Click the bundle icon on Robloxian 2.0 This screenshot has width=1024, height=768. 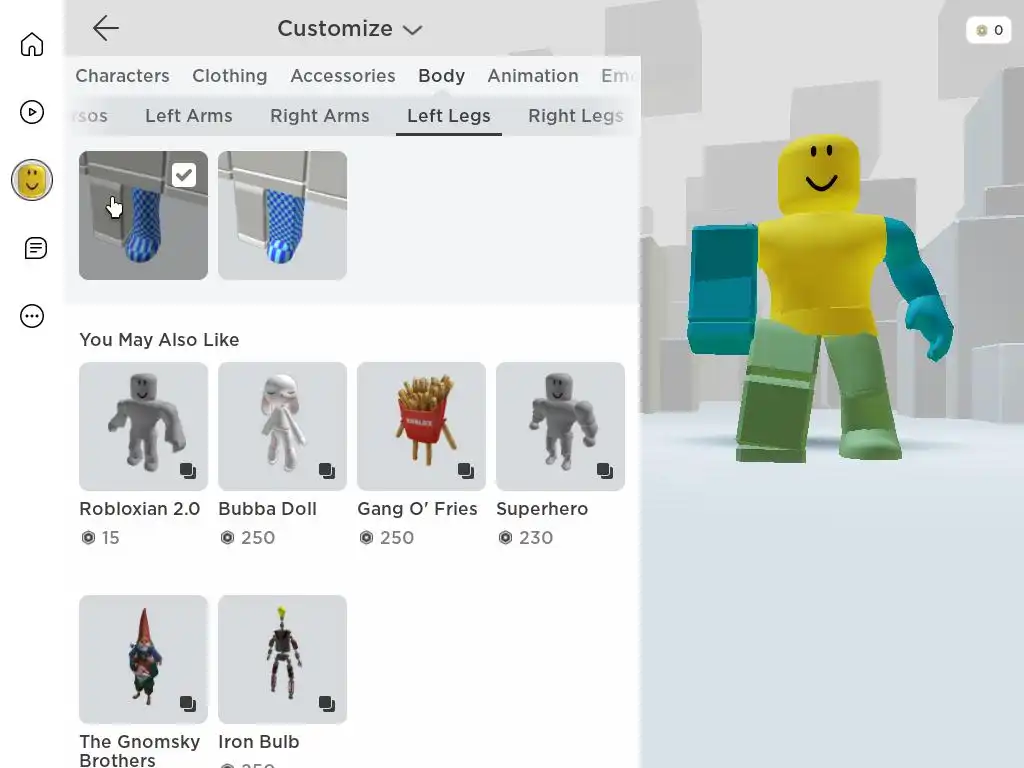188,471
